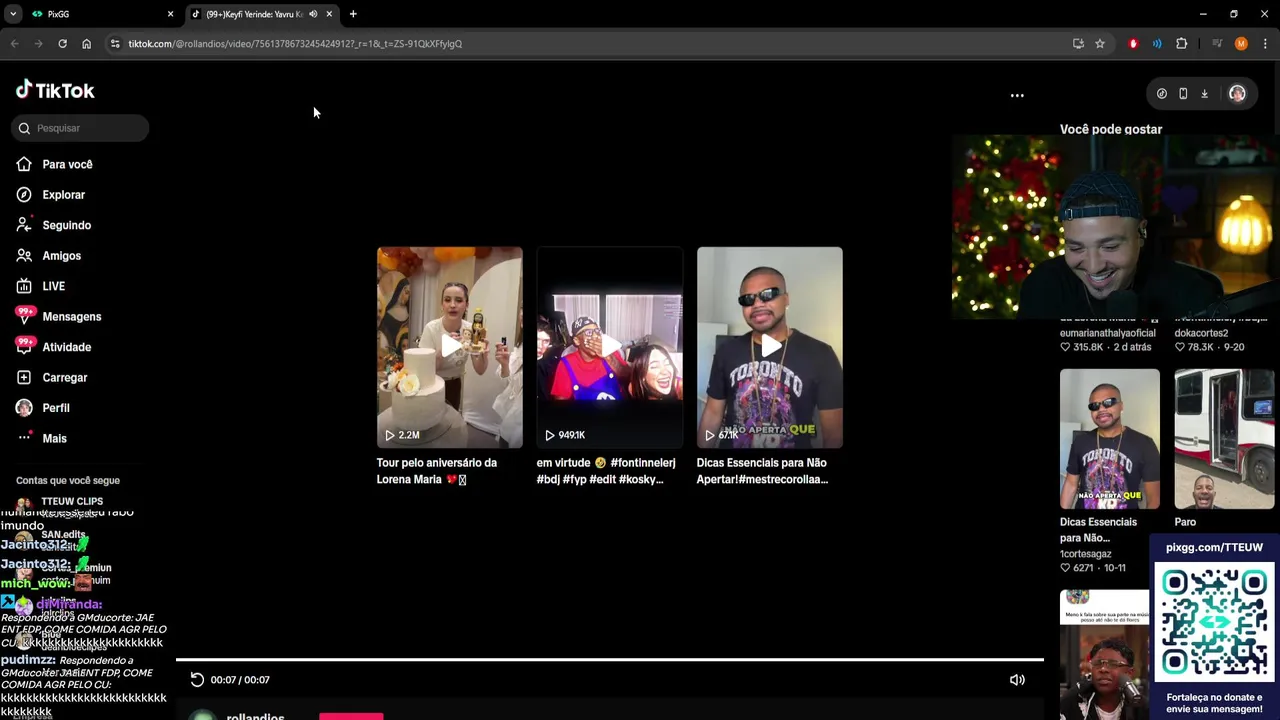1280x720 pixels.
Task: Click the phone app icon in header pill
Action: (x=1183, y=94)
